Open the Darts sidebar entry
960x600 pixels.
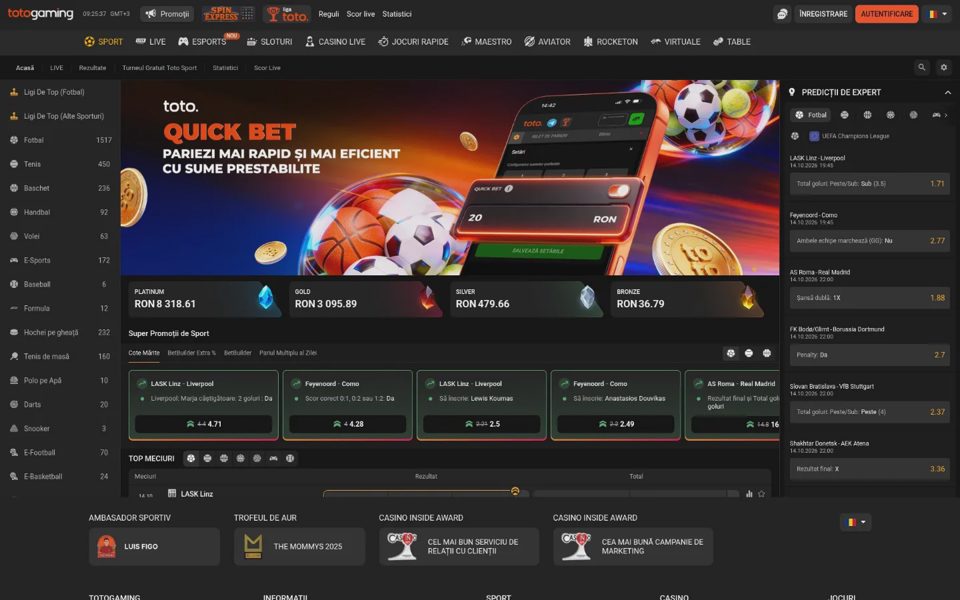(60, 404)
